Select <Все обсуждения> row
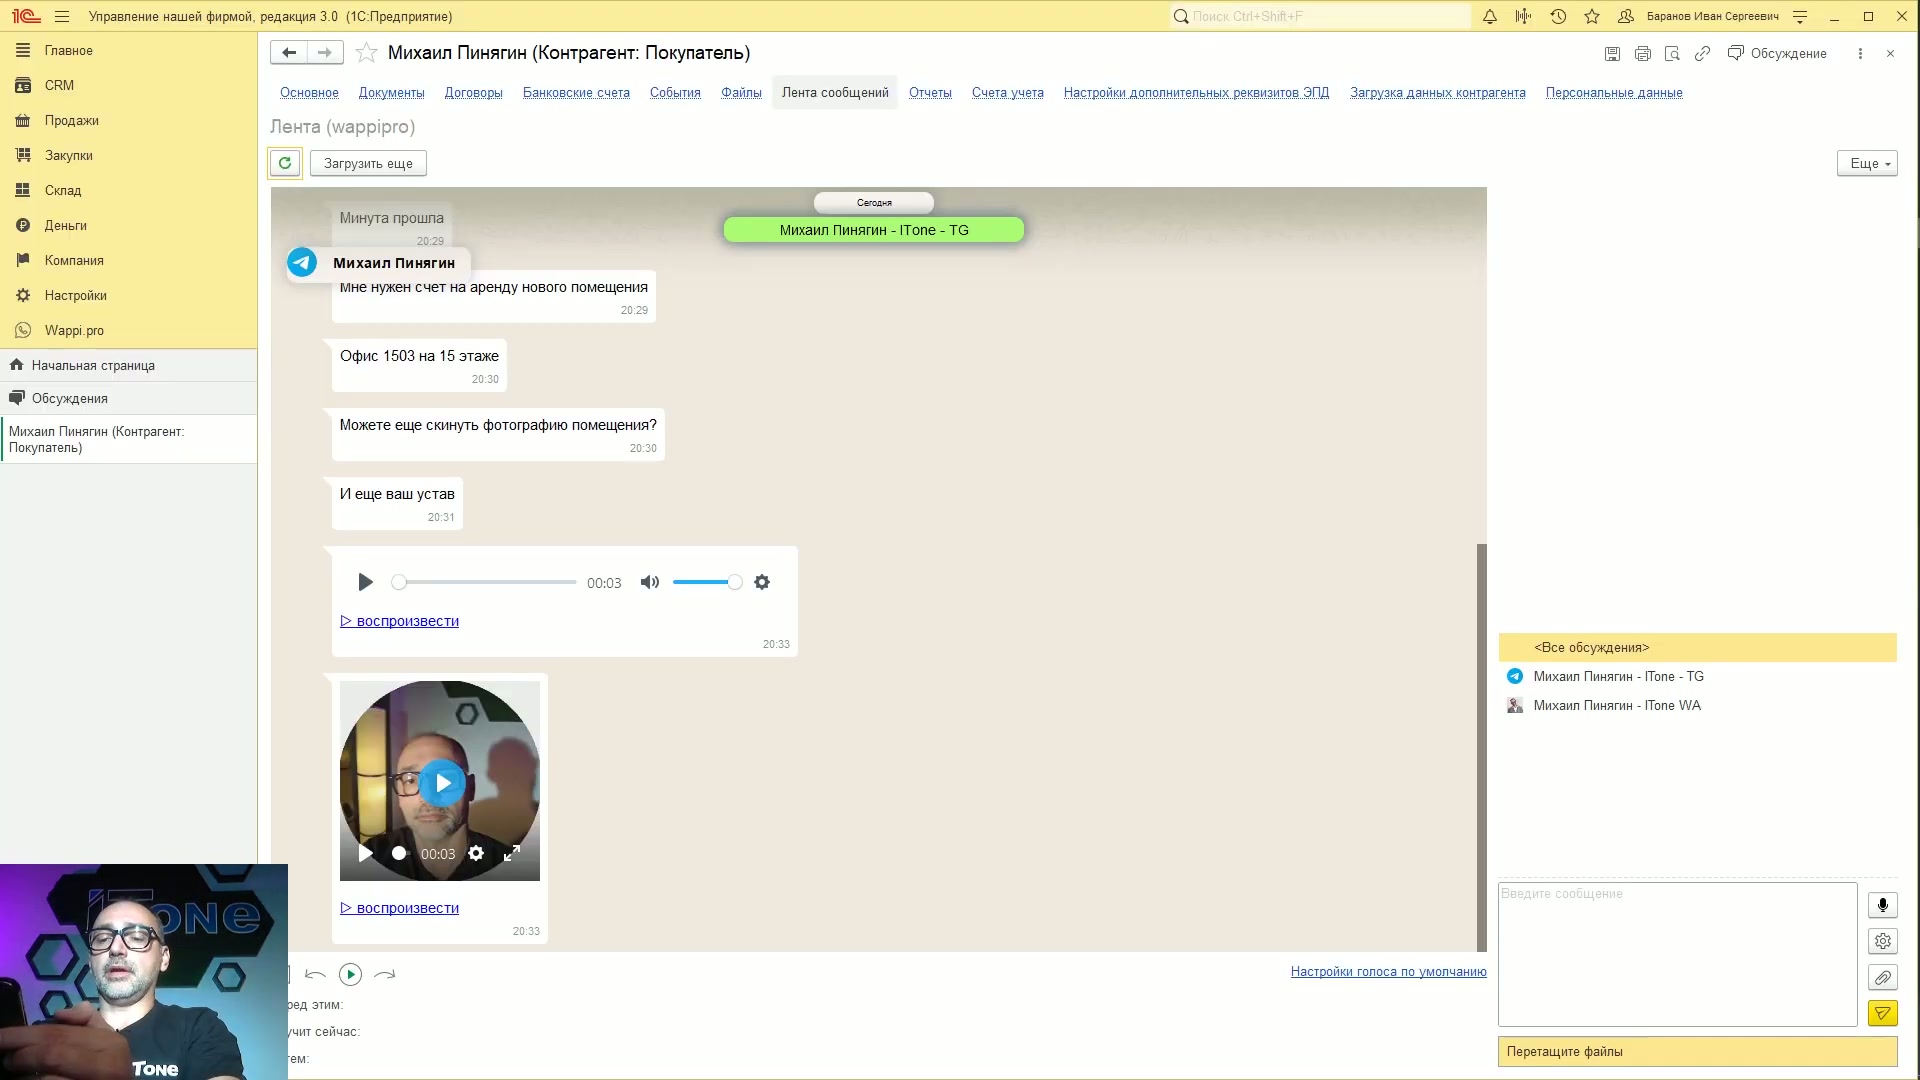 [1697, 647]
